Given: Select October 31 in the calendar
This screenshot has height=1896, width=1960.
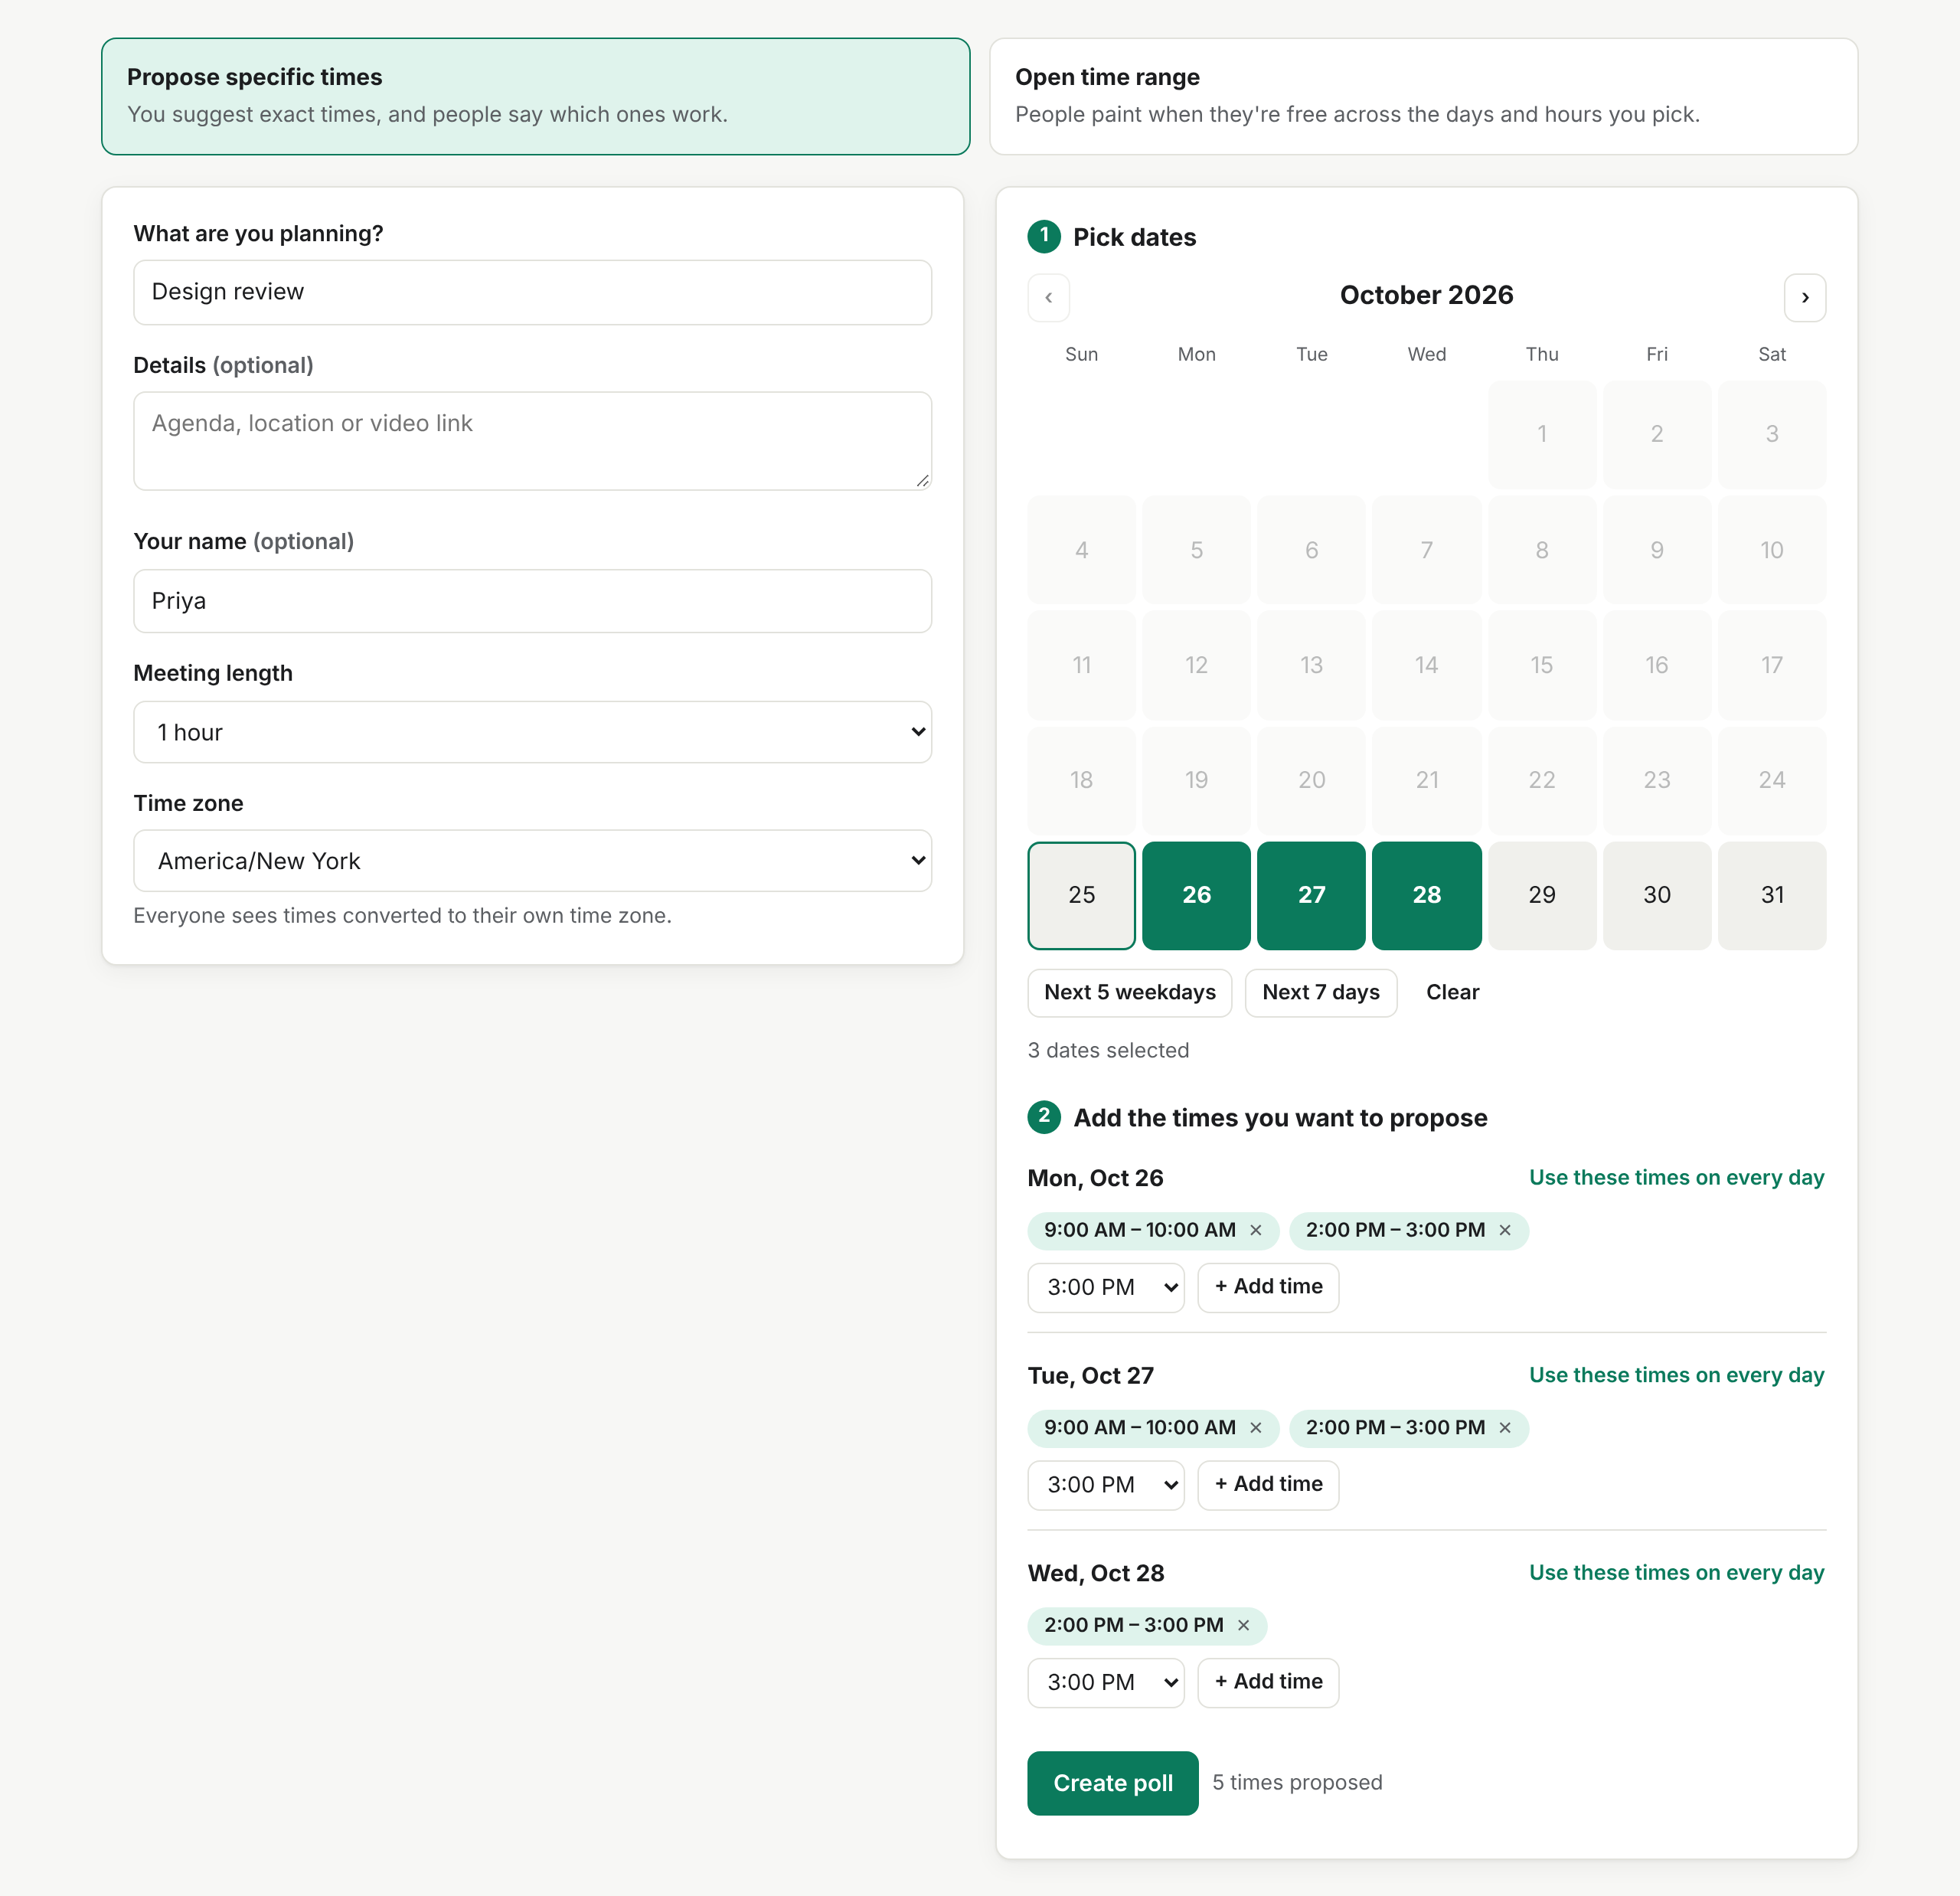Looking at the screenshot, I should (x=1771, y=895).
